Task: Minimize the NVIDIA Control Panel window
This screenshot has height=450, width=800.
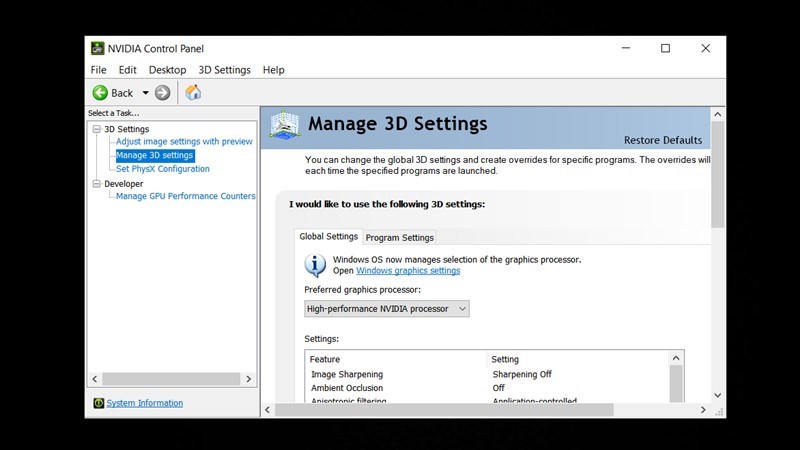Action: 626,48
